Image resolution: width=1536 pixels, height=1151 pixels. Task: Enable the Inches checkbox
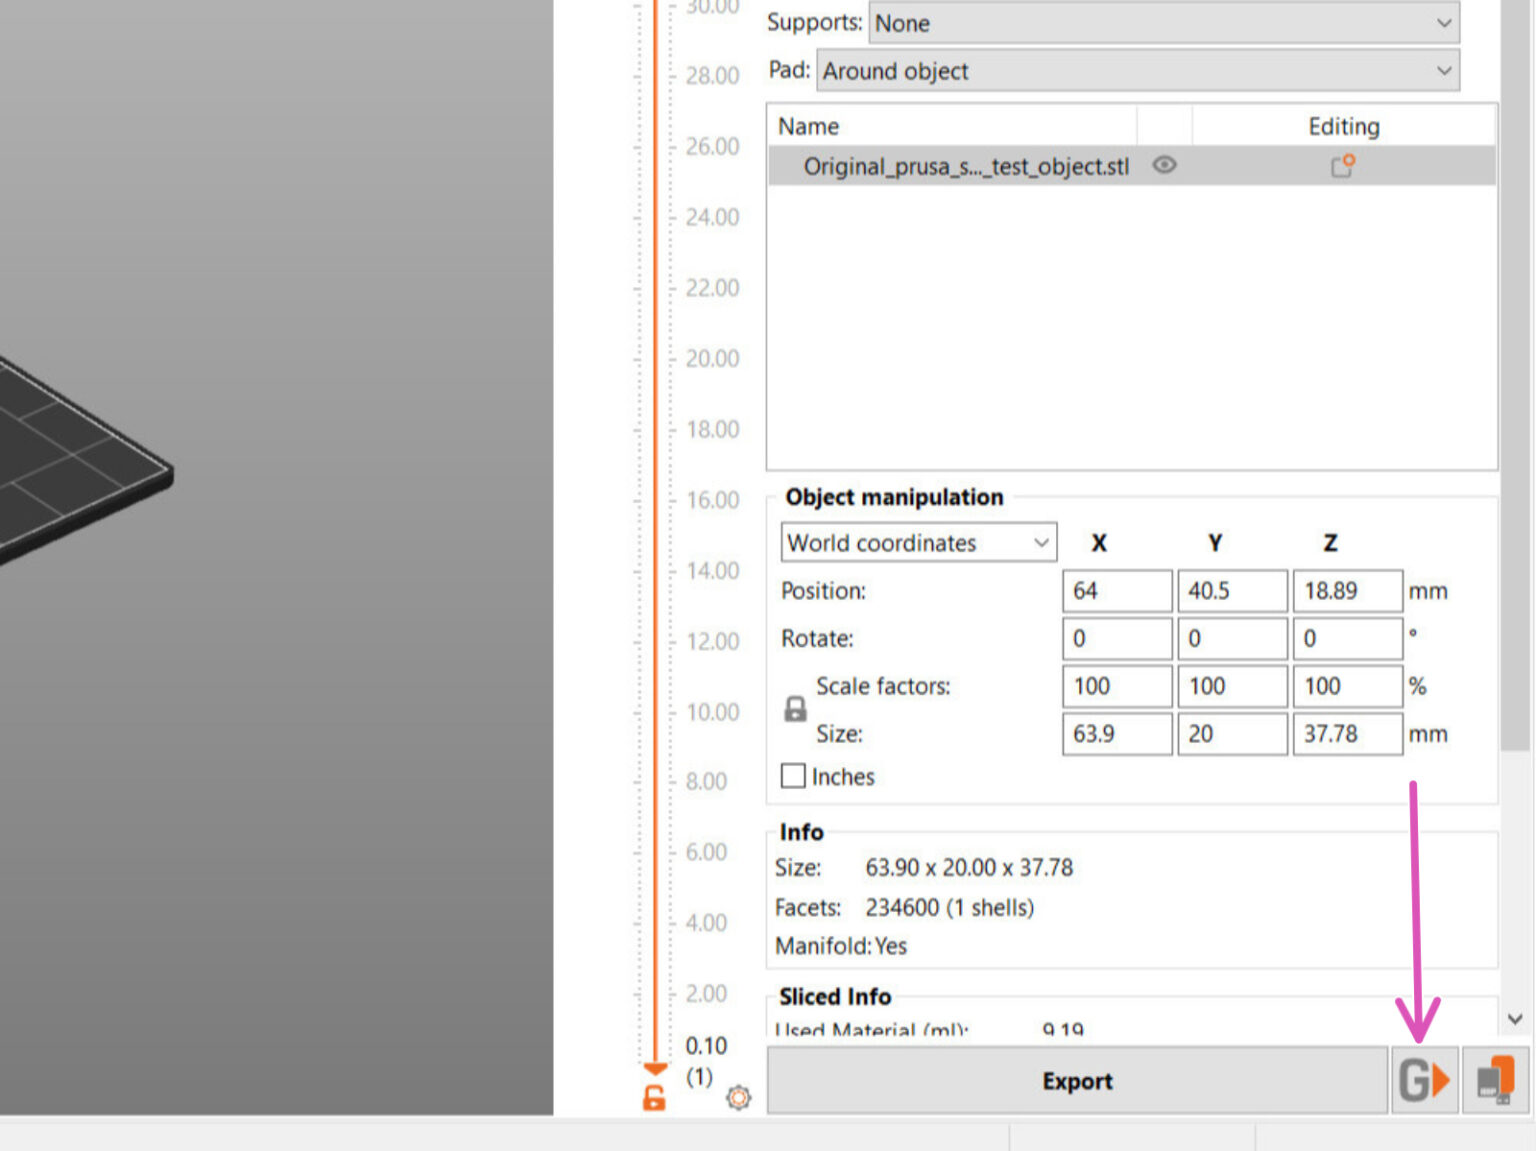(793, 776)
